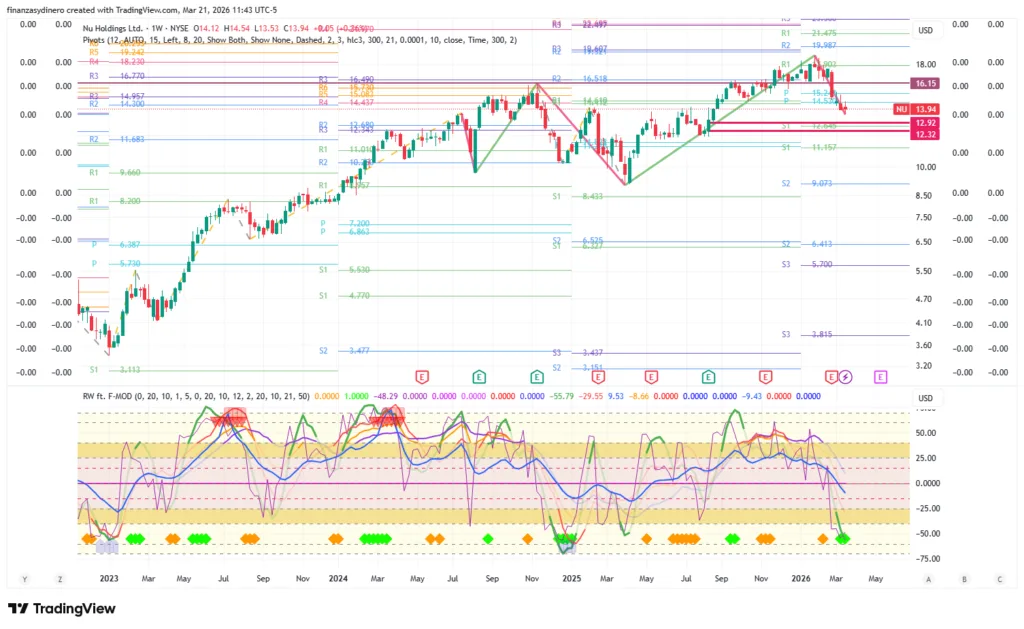The width and height of the screenshot is (1024, 629).
Task: Open the USD selector on the indicator pane
Action: [927, 399]
